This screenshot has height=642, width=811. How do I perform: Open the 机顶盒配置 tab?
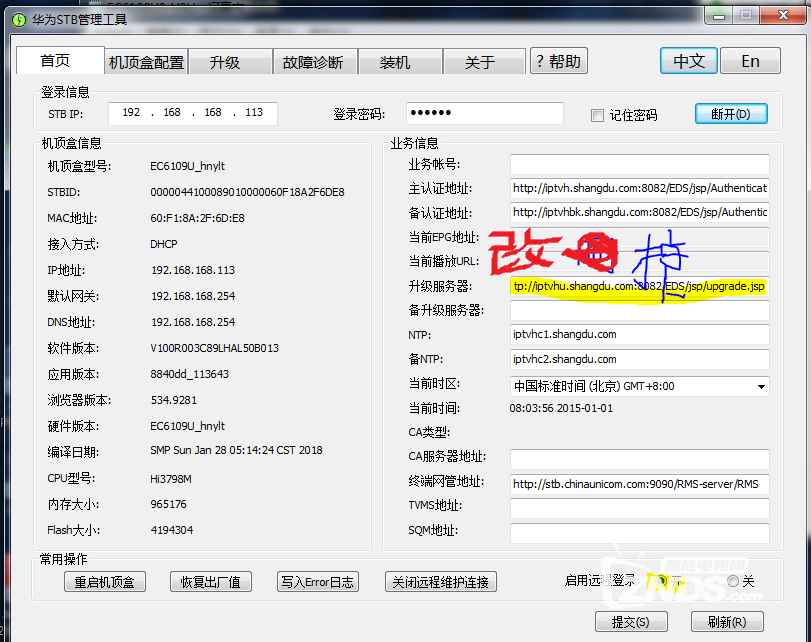(x=146, y=63)
